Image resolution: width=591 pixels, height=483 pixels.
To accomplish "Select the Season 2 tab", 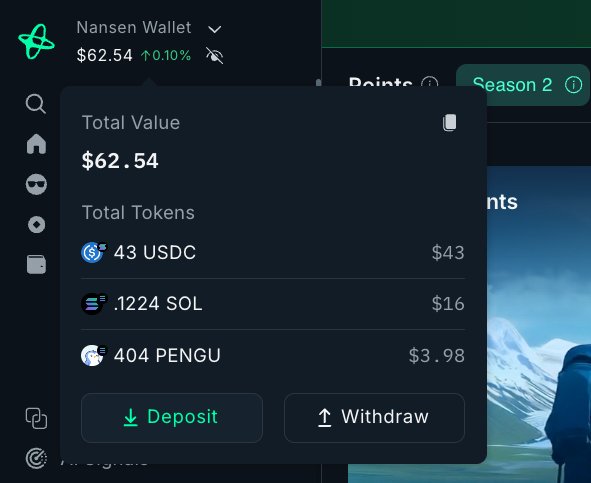I will (522, 84).
